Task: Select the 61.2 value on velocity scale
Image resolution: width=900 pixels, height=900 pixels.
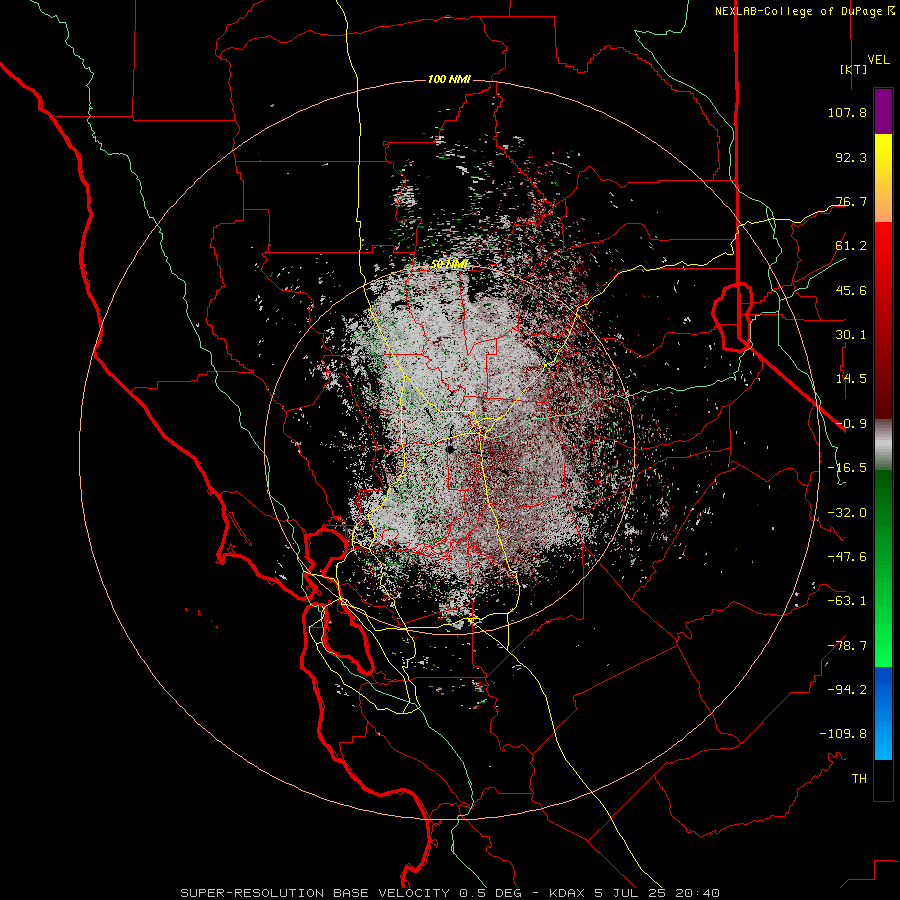Action: click(x=851, y=246)
